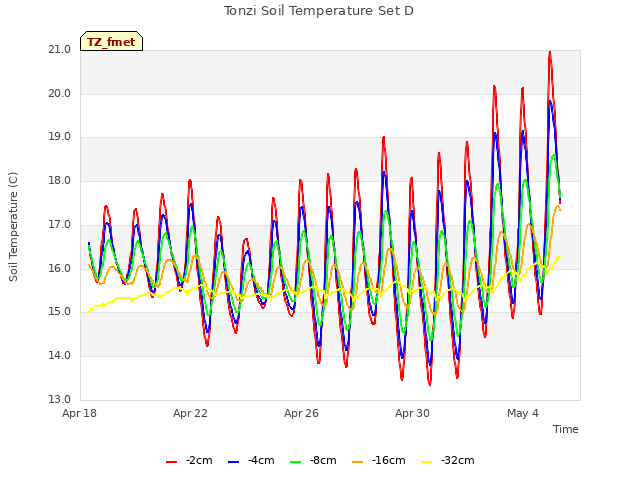Click the 20.0 y-axis tick label

(60, 93)
